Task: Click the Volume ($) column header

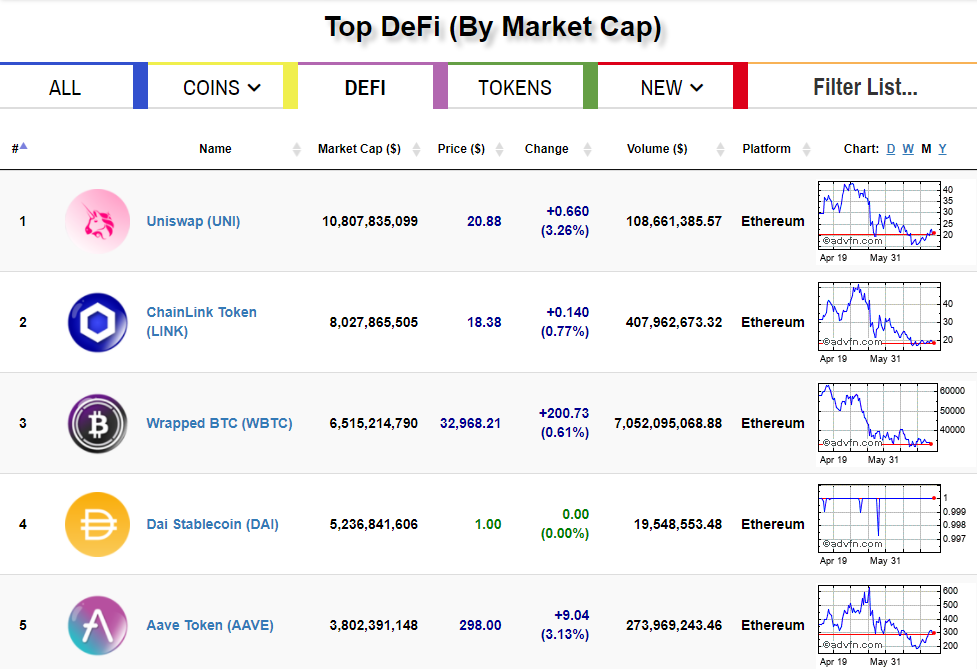Action: coord(657,149)
